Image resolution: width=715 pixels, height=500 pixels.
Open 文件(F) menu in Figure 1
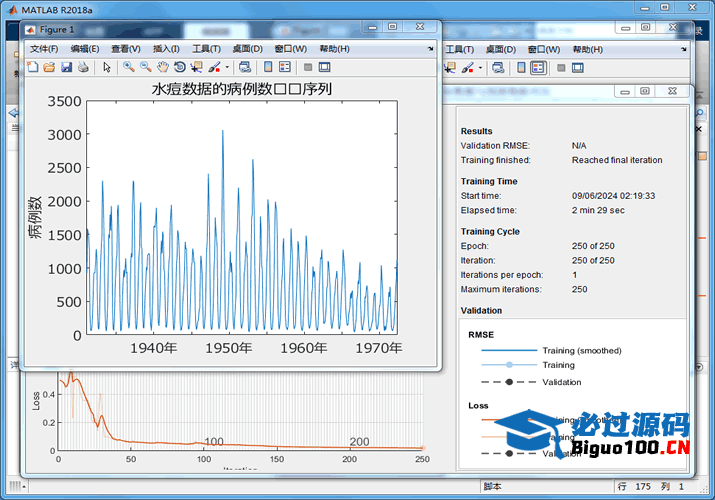pyautogui.click(x=44, y=49)
